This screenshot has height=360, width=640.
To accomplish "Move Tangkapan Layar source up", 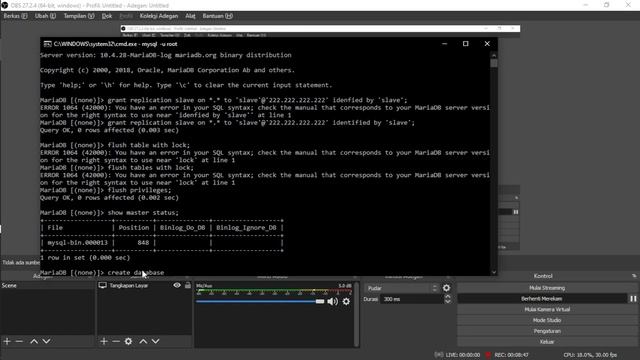I will coord(143,341).
